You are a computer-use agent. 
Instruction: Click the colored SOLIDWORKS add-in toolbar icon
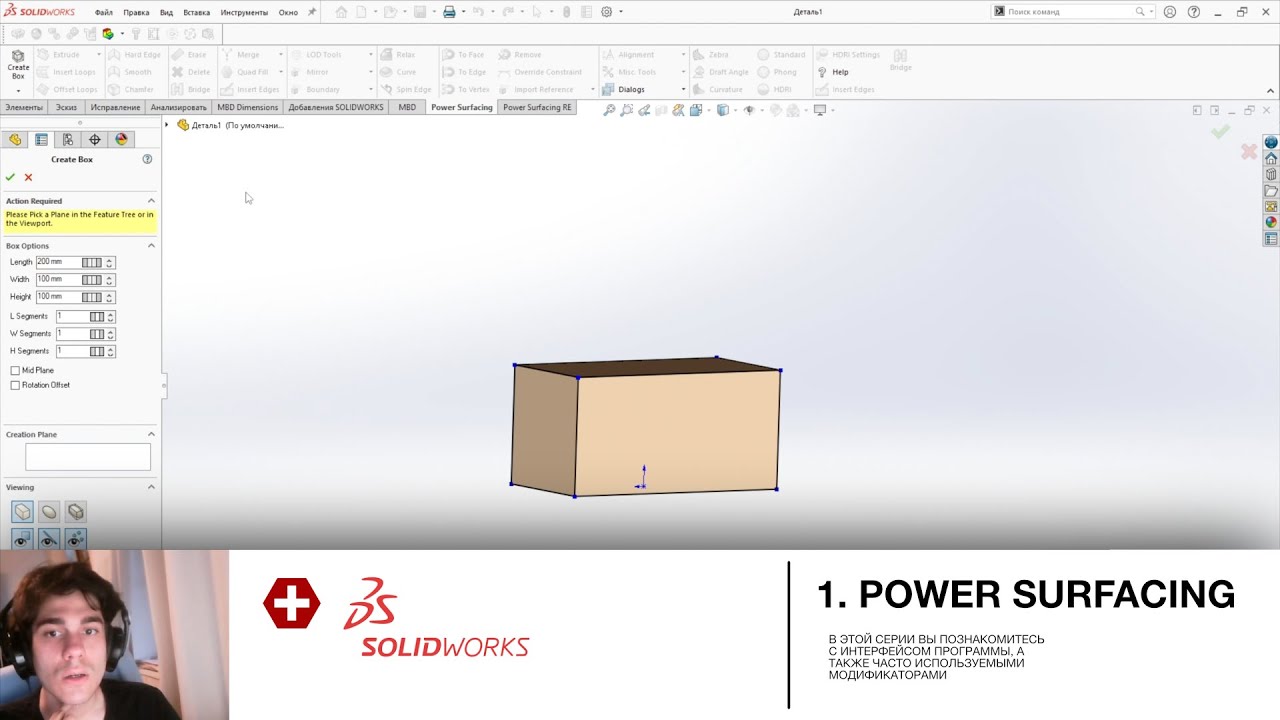(108, 33)
